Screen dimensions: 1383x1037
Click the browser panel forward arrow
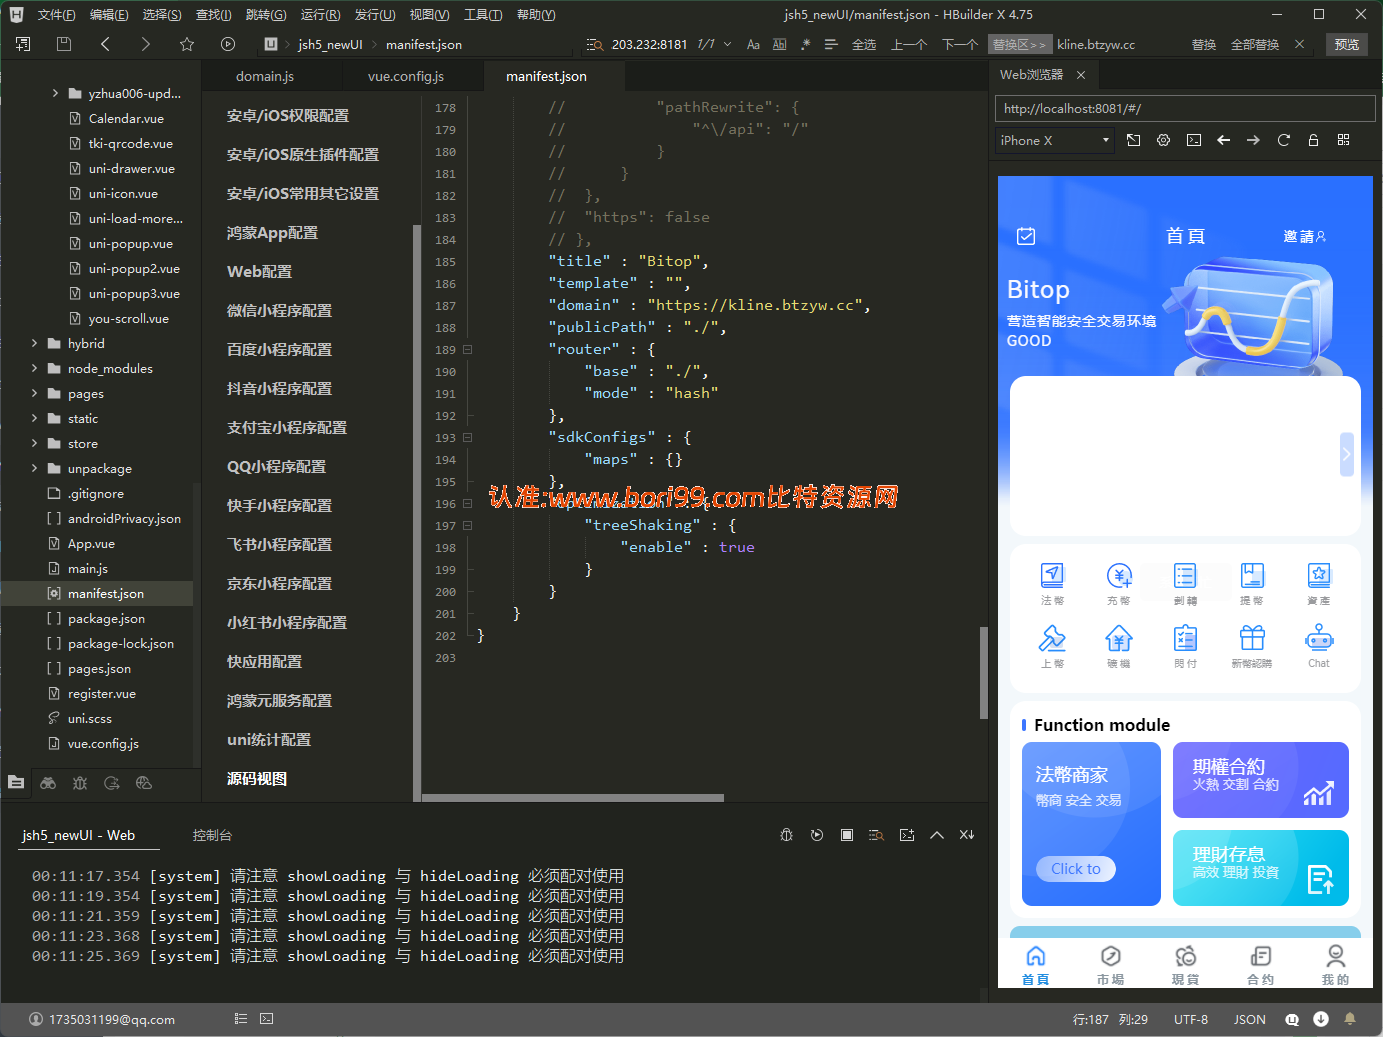1254,140
